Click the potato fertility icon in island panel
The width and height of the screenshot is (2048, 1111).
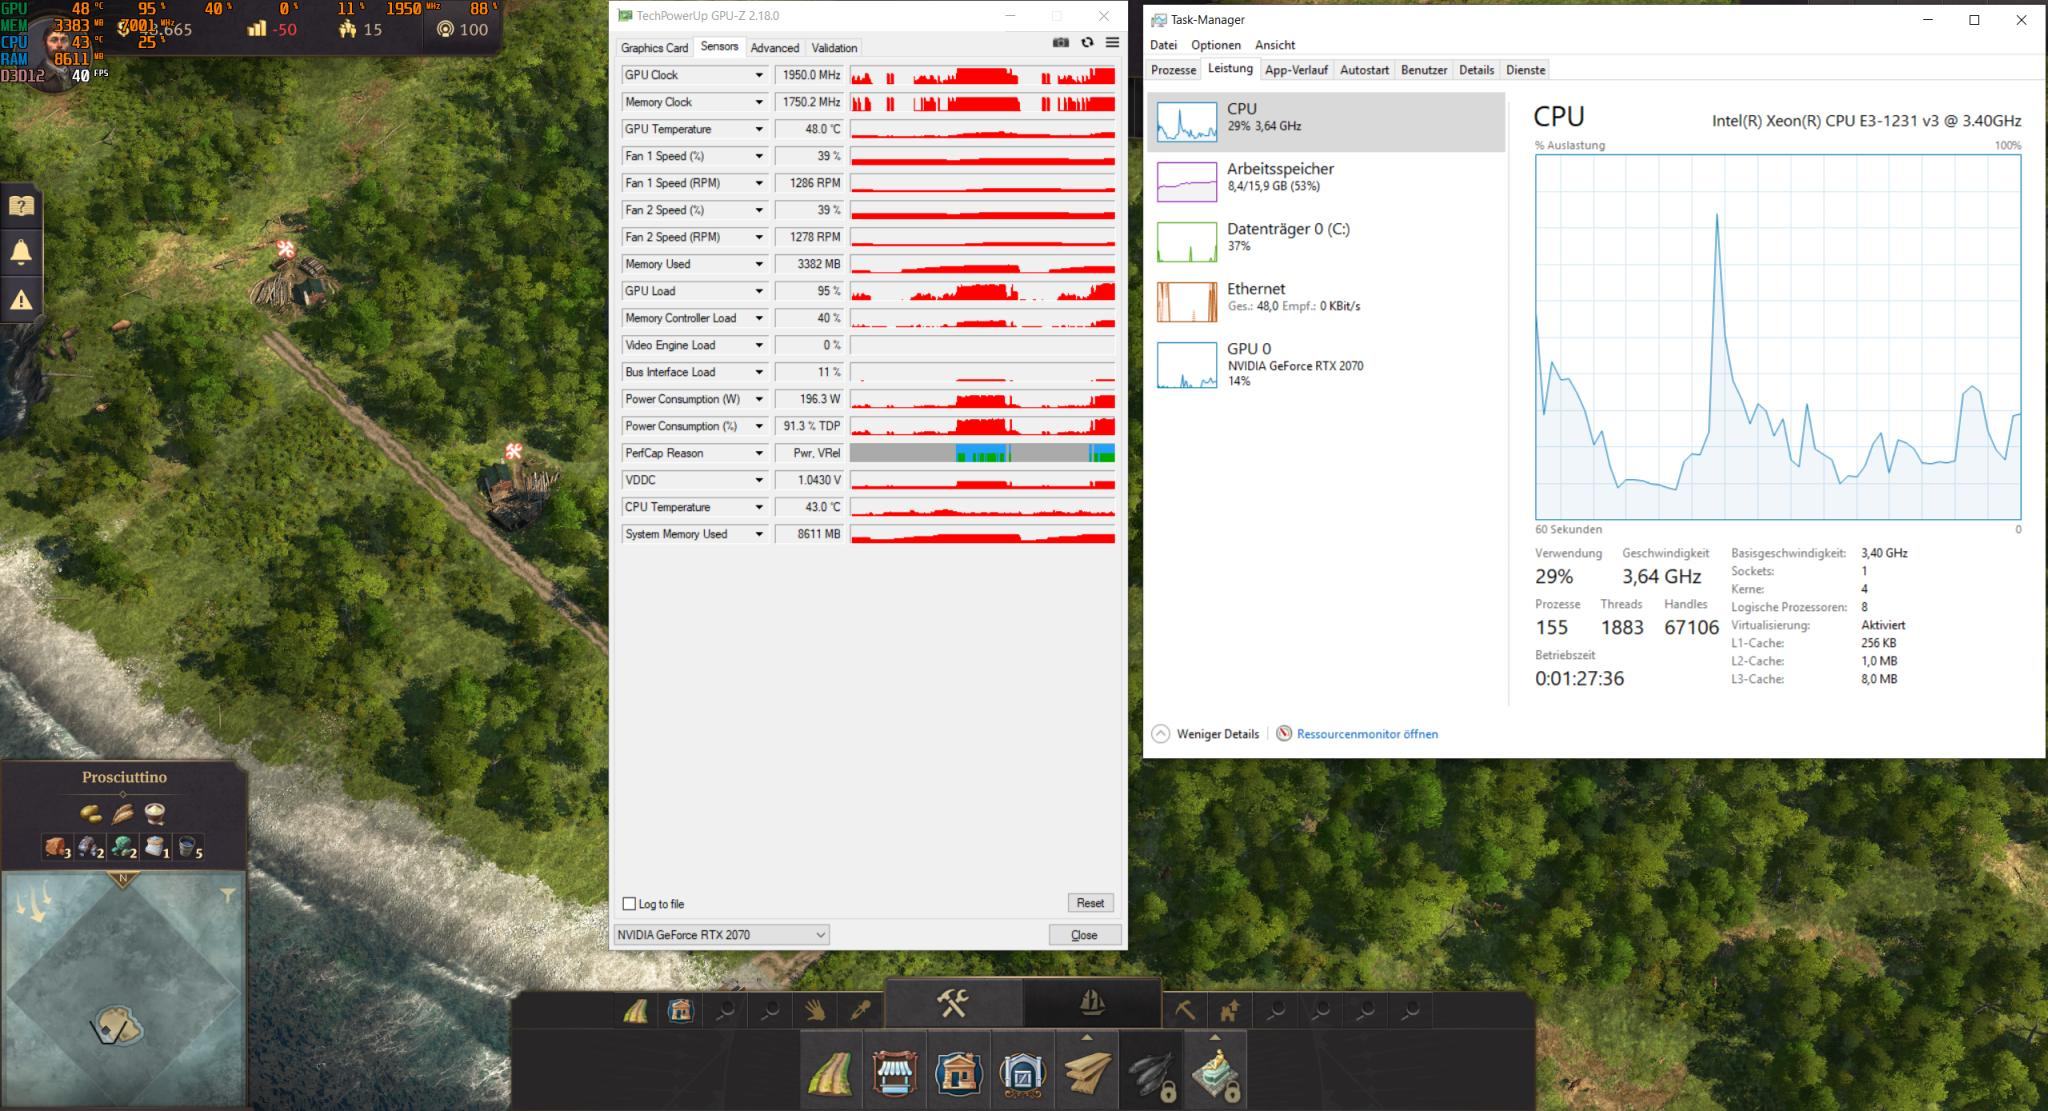click(90, 813)
